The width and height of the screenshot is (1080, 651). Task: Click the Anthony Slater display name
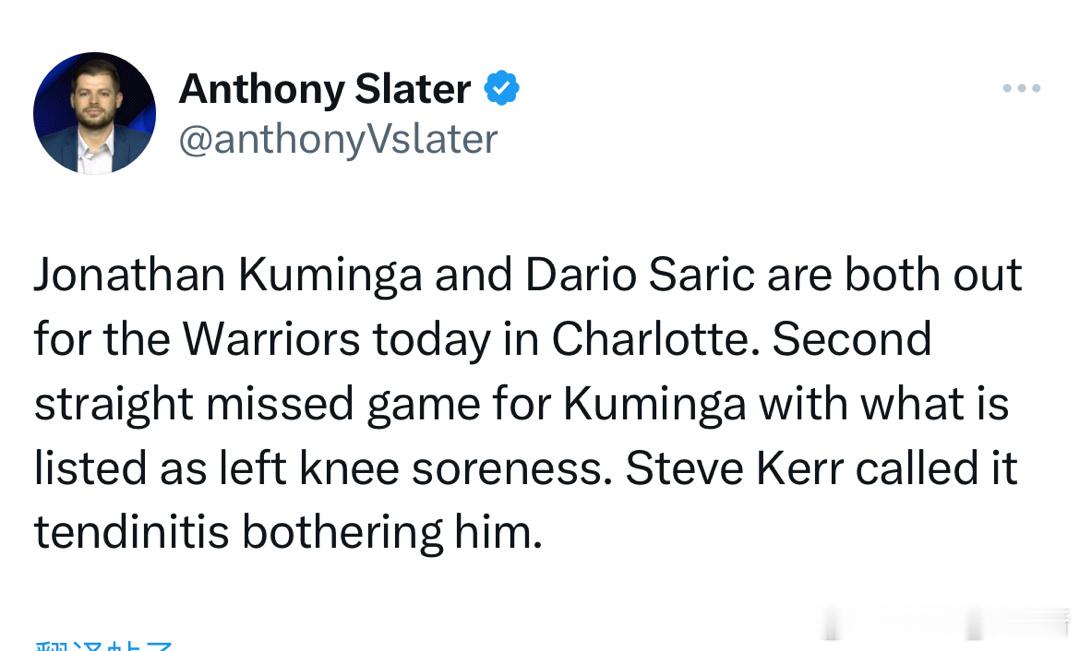pos(324,89)
